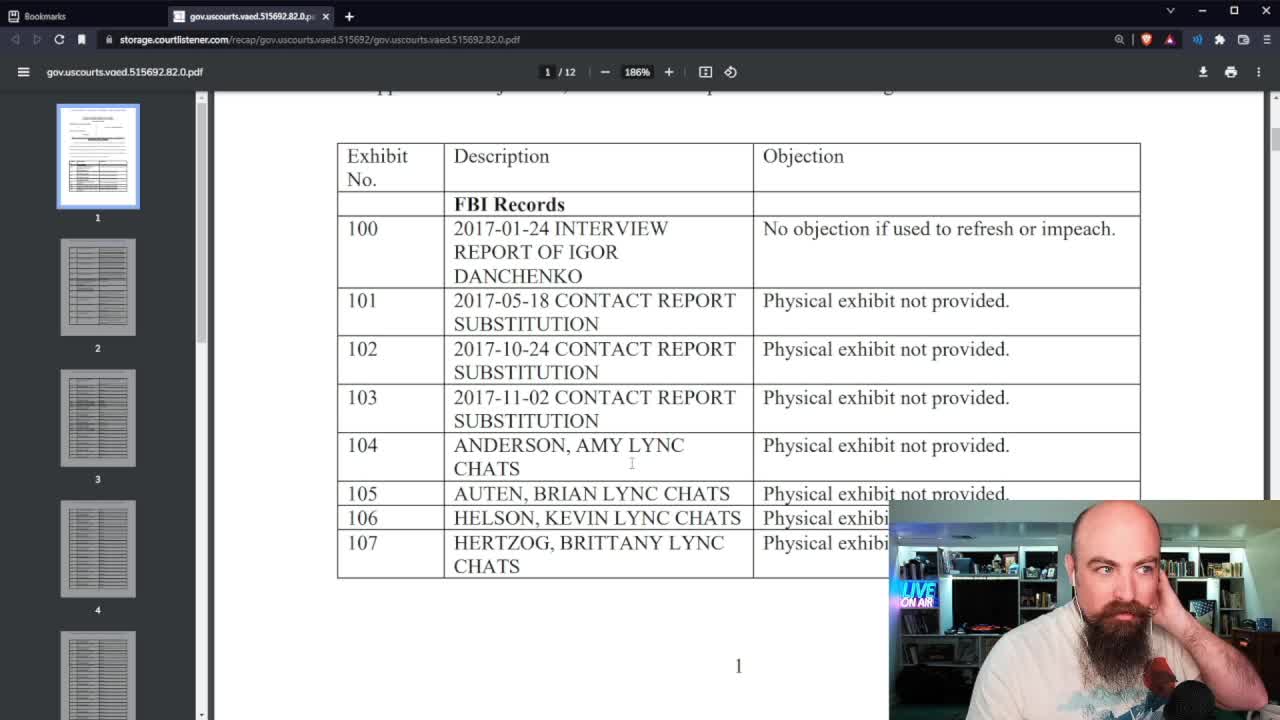Print the PDF document
The height and width of the screenshot is (720, 1280).
tap(1231, 72)
